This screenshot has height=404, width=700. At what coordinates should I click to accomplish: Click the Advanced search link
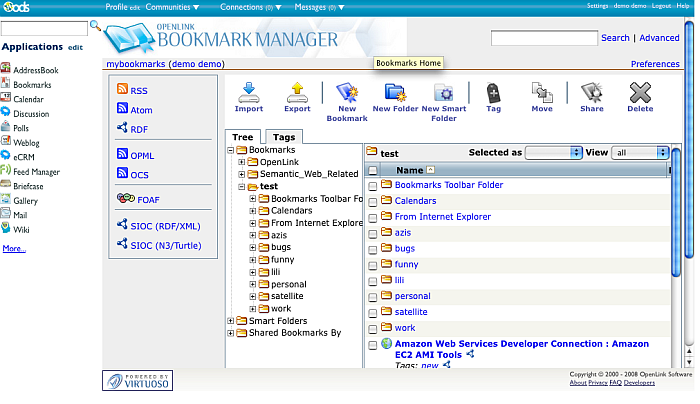click(659, 38)
